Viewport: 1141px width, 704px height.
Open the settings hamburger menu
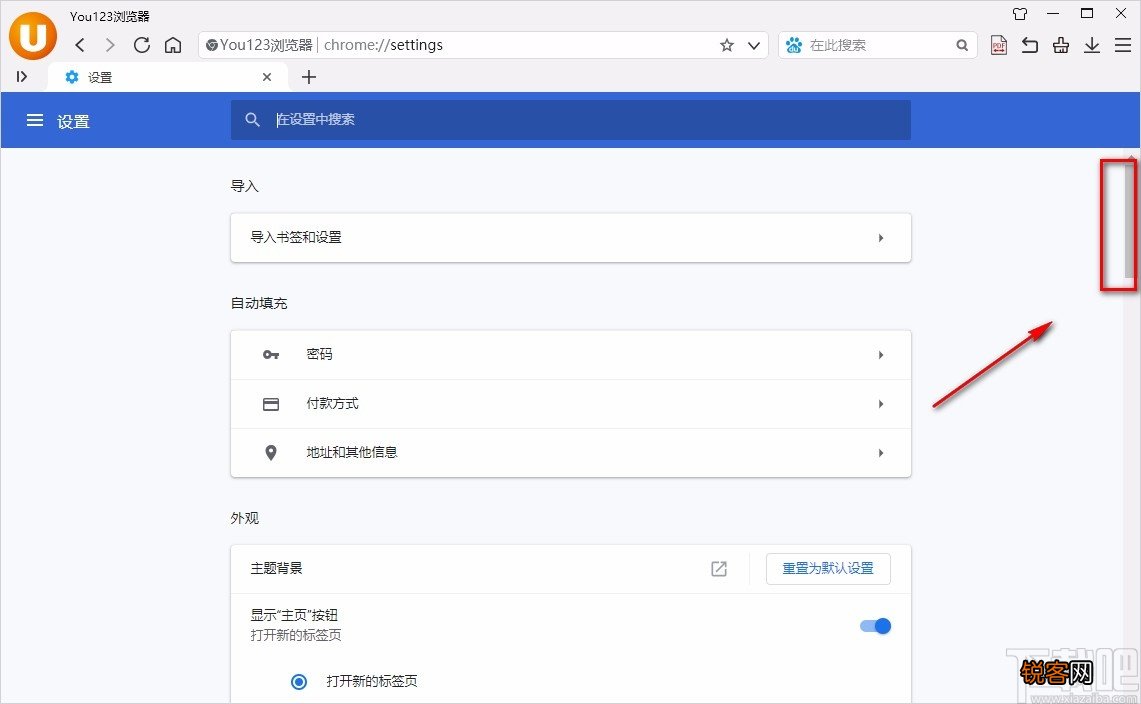click(x=35, y=120)
